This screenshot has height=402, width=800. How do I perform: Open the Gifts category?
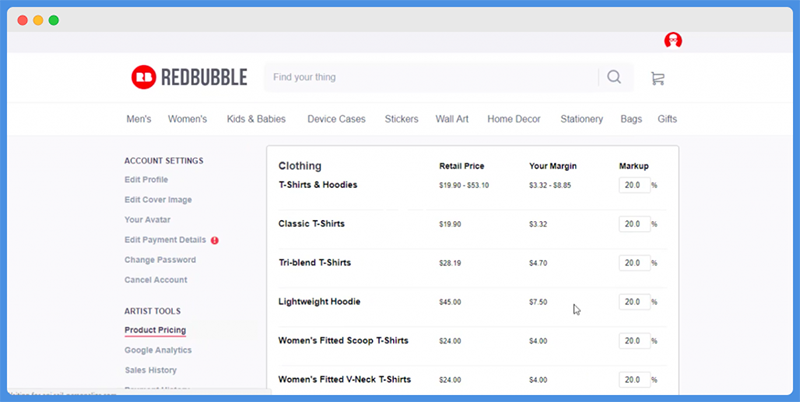pos(667,119)
